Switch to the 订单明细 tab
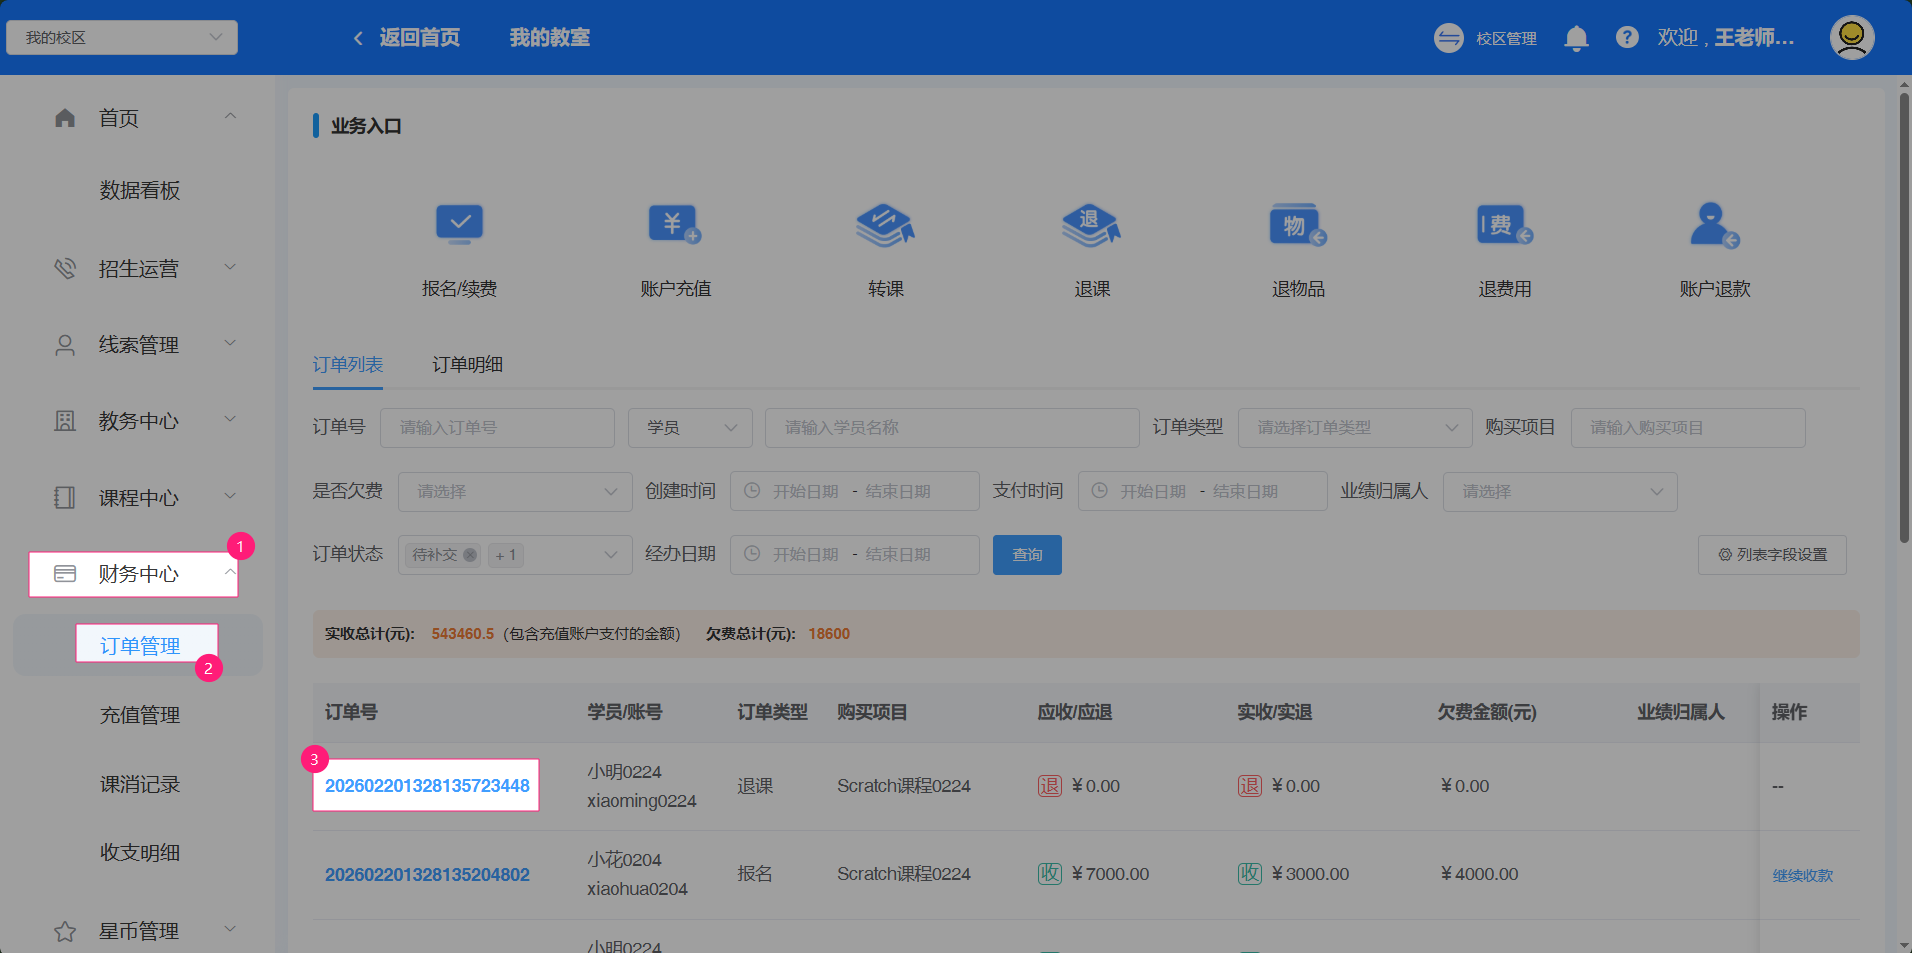Viewport: 1912px width, 953px height. pyautogui.click(x=467, y=365)
